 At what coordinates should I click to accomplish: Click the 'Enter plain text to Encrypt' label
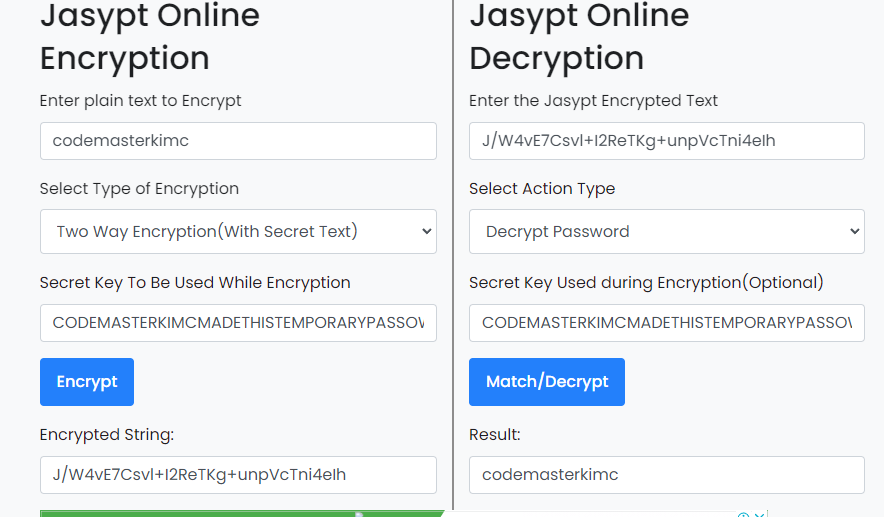tap(140, 101)
